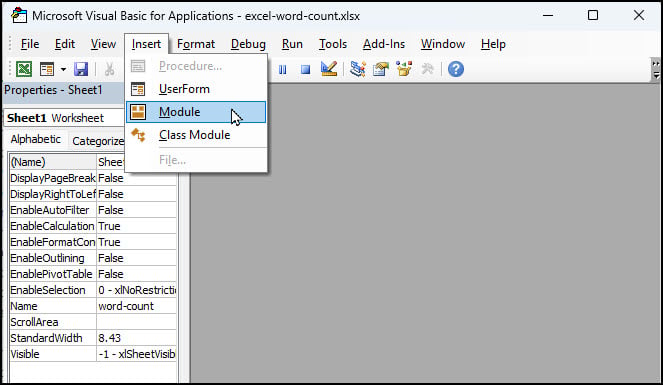This screenshot has height=385, width=663.
Task: Select the EnableOutlining property row
Action: pyautogui.click(x=93, y=258)
